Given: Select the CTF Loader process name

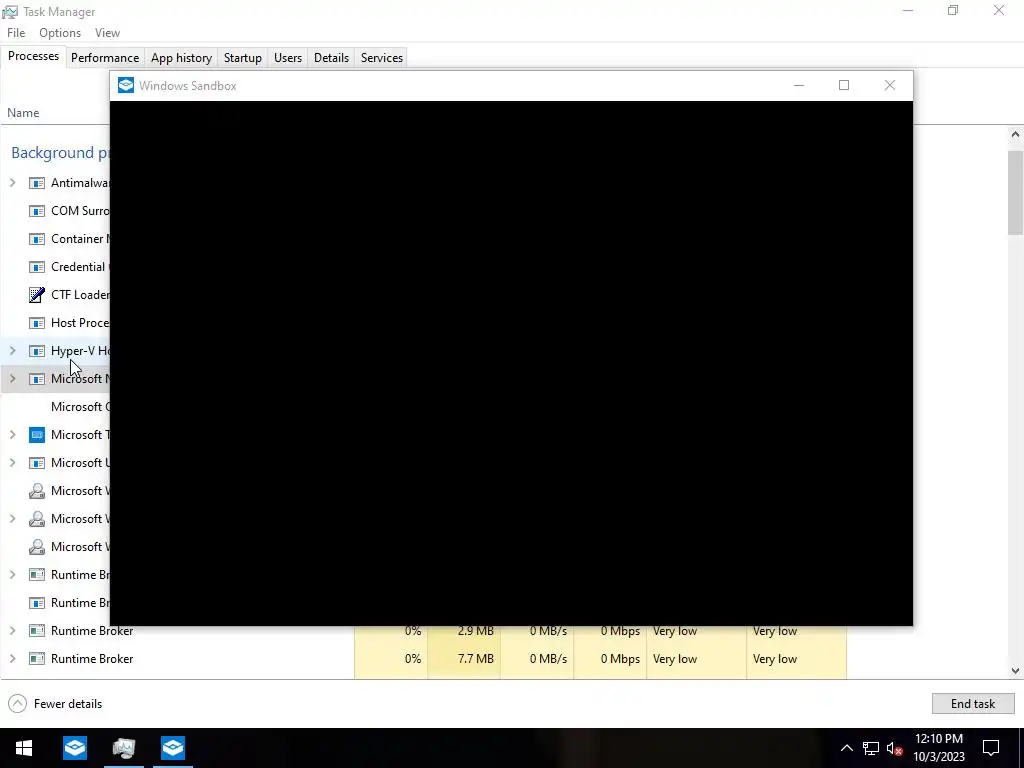Looking at the screenshot, I should coord(80,295).
